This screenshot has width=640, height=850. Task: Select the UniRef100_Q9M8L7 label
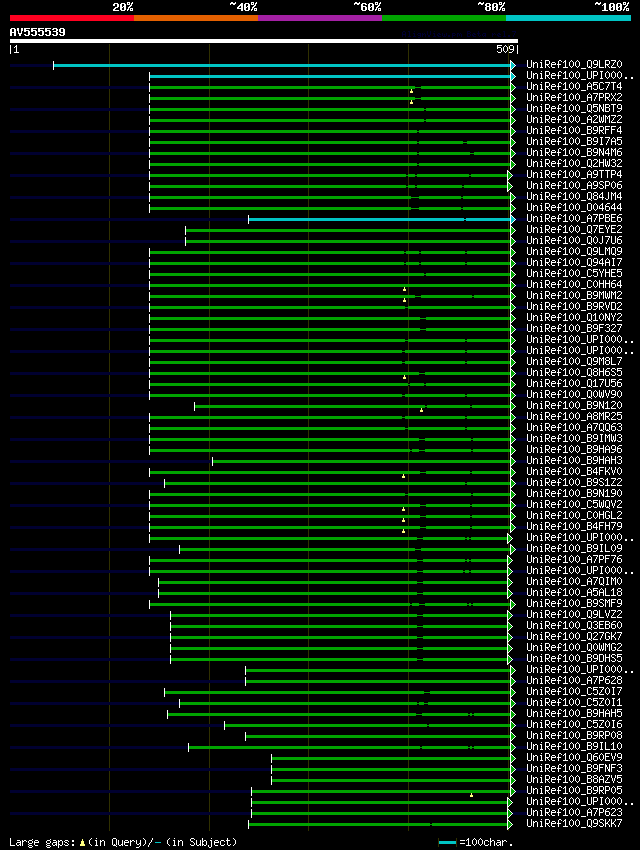(574, 362)
